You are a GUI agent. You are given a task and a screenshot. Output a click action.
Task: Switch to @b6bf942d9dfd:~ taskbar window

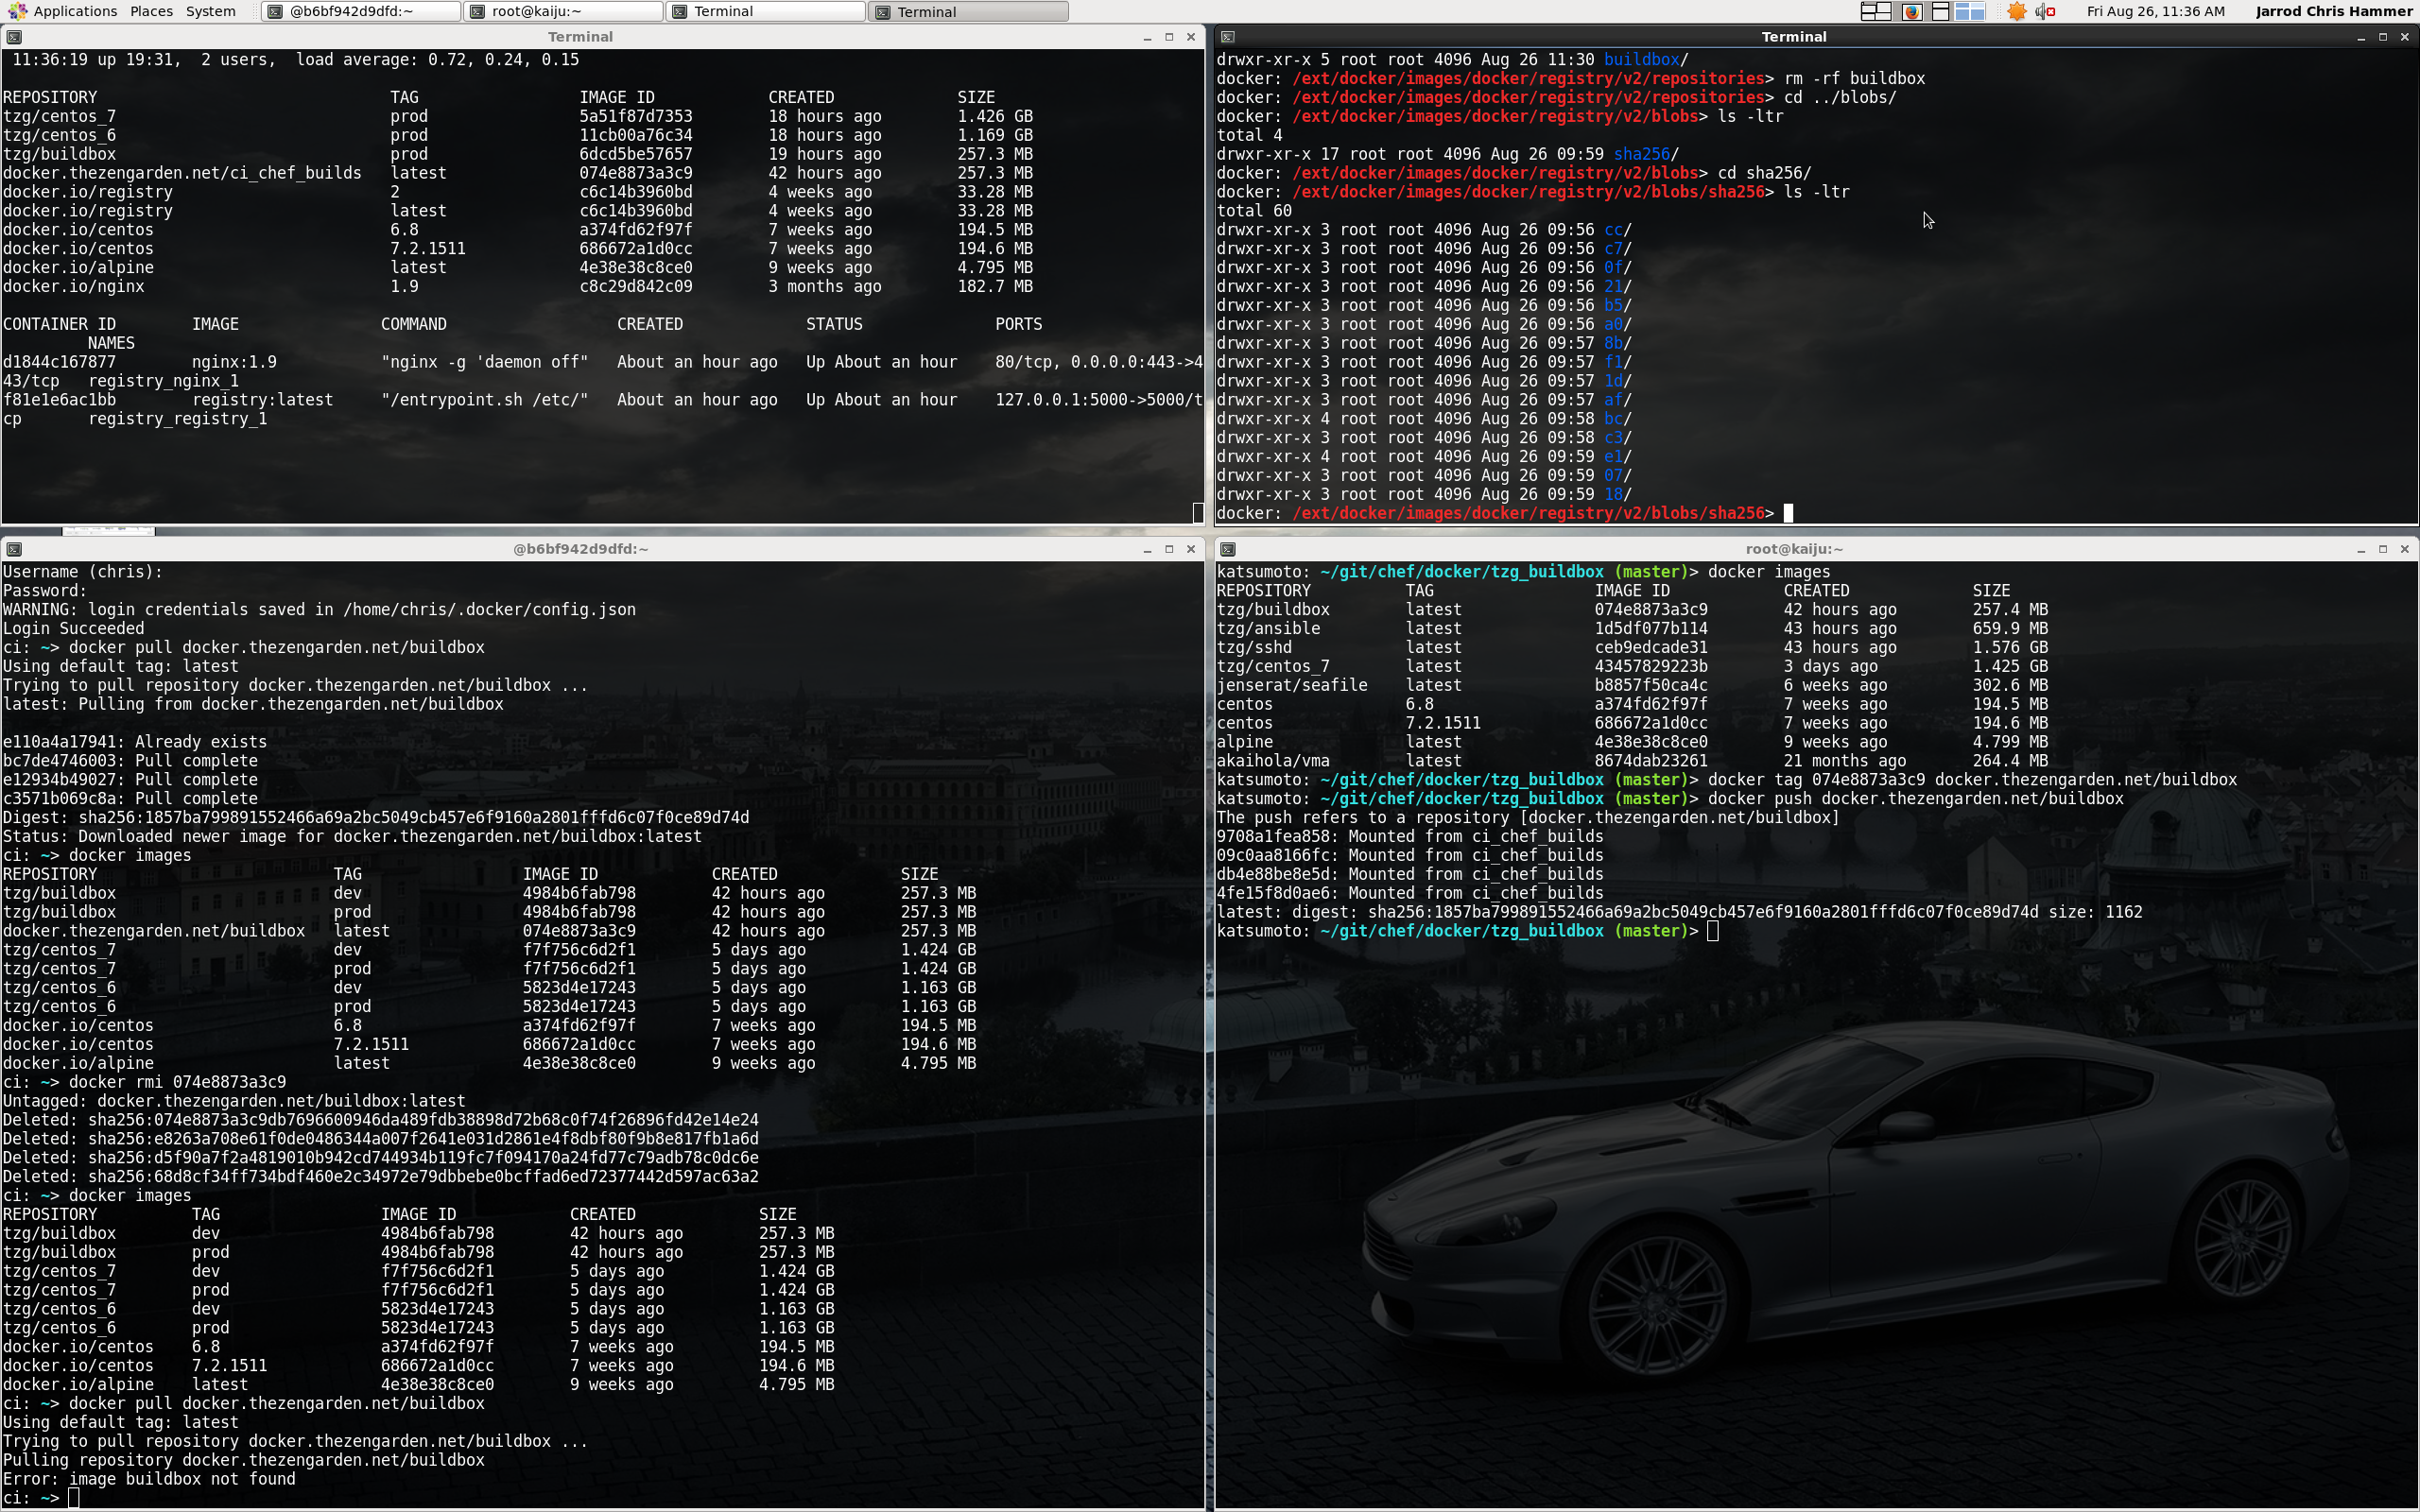pos(361,11)
